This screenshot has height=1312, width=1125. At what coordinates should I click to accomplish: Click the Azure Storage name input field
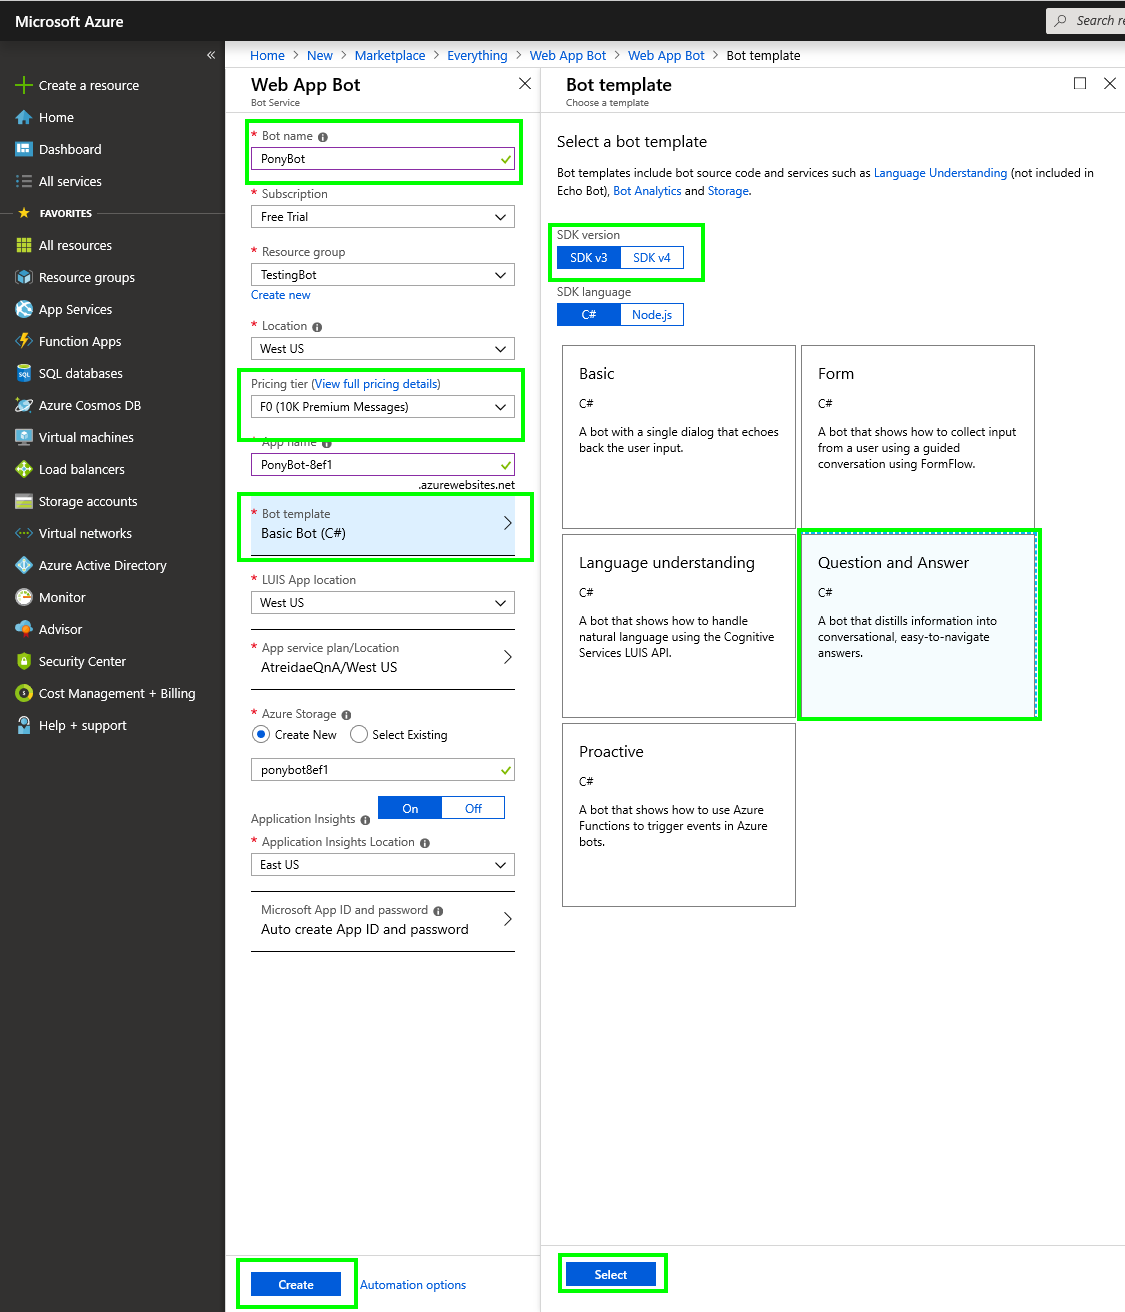[383, 770]
